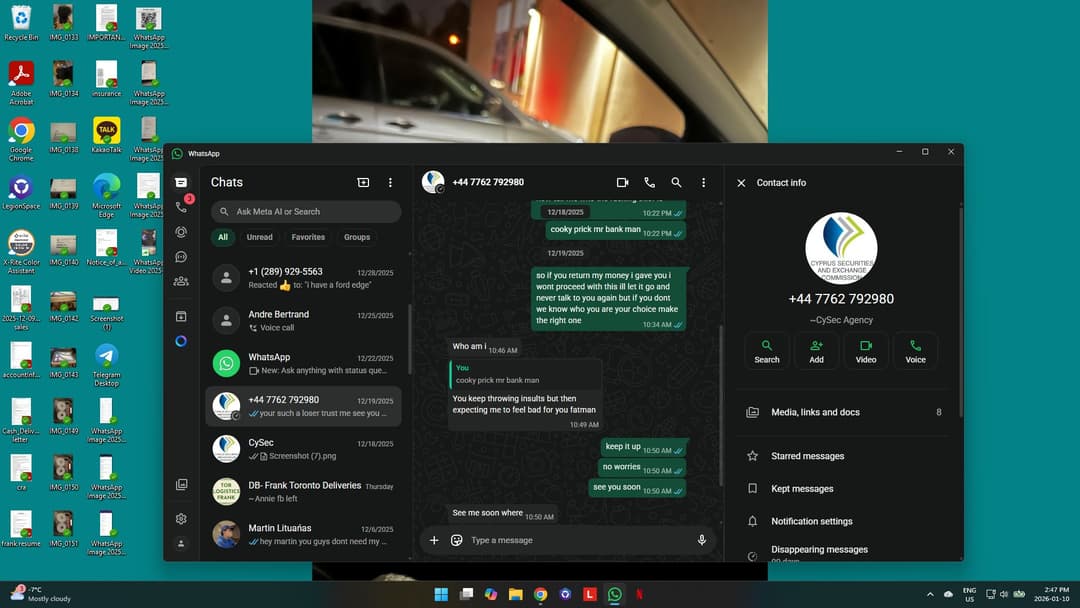This screenshot has height=608, width=1080.
Task: Start a new chat from the Chats header
Action: (363, 182)
